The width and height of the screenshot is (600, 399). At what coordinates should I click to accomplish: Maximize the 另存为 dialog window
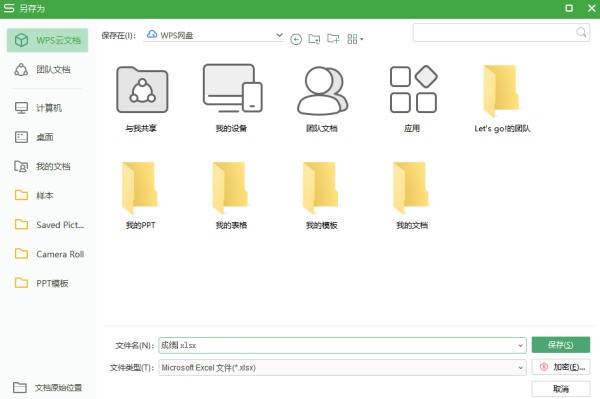(569, 8)
